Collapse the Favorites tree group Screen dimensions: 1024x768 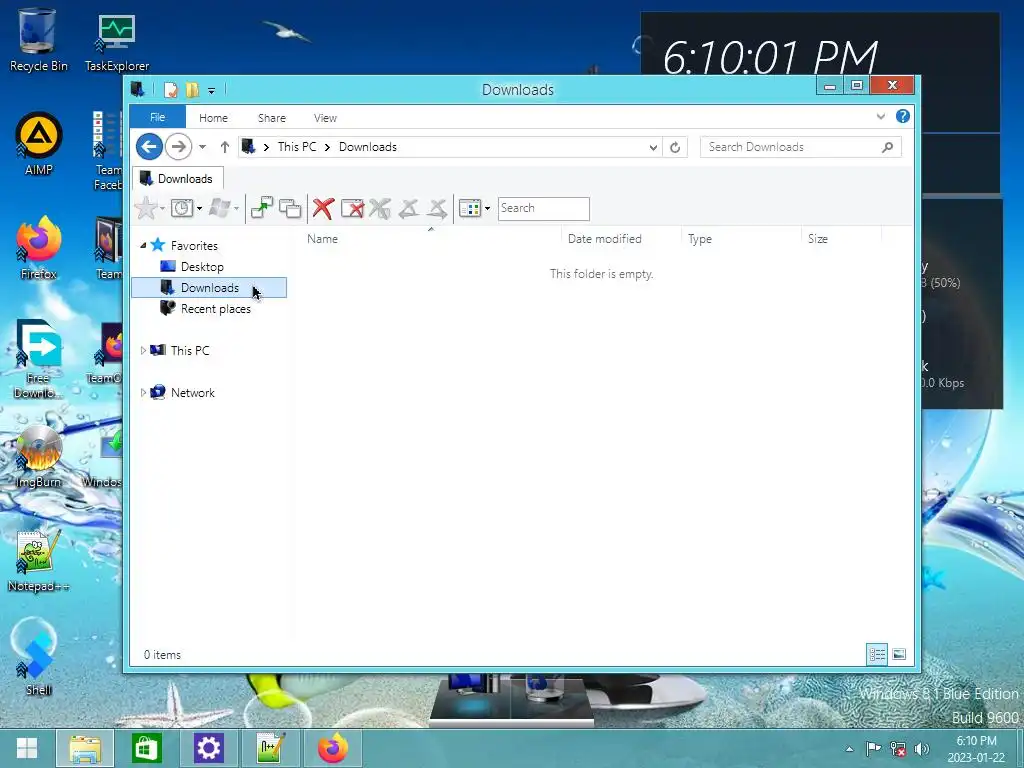click(143, 246)
